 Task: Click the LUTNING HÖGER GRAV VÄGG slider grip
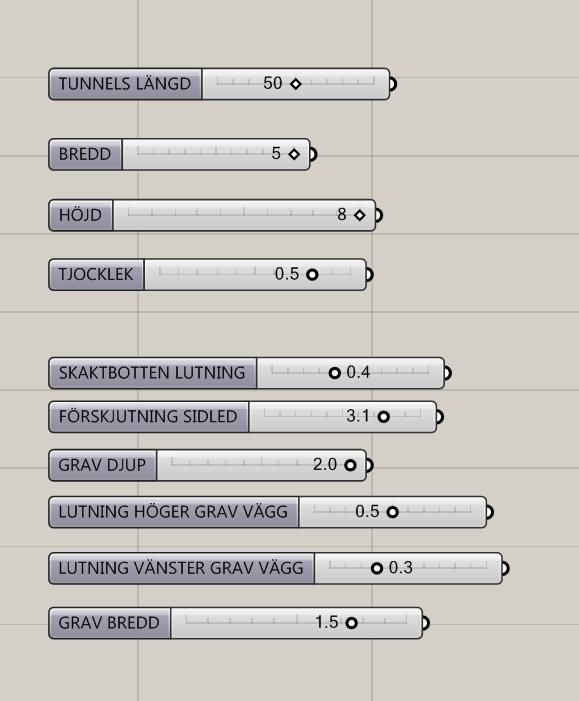(x=392, y=512)
